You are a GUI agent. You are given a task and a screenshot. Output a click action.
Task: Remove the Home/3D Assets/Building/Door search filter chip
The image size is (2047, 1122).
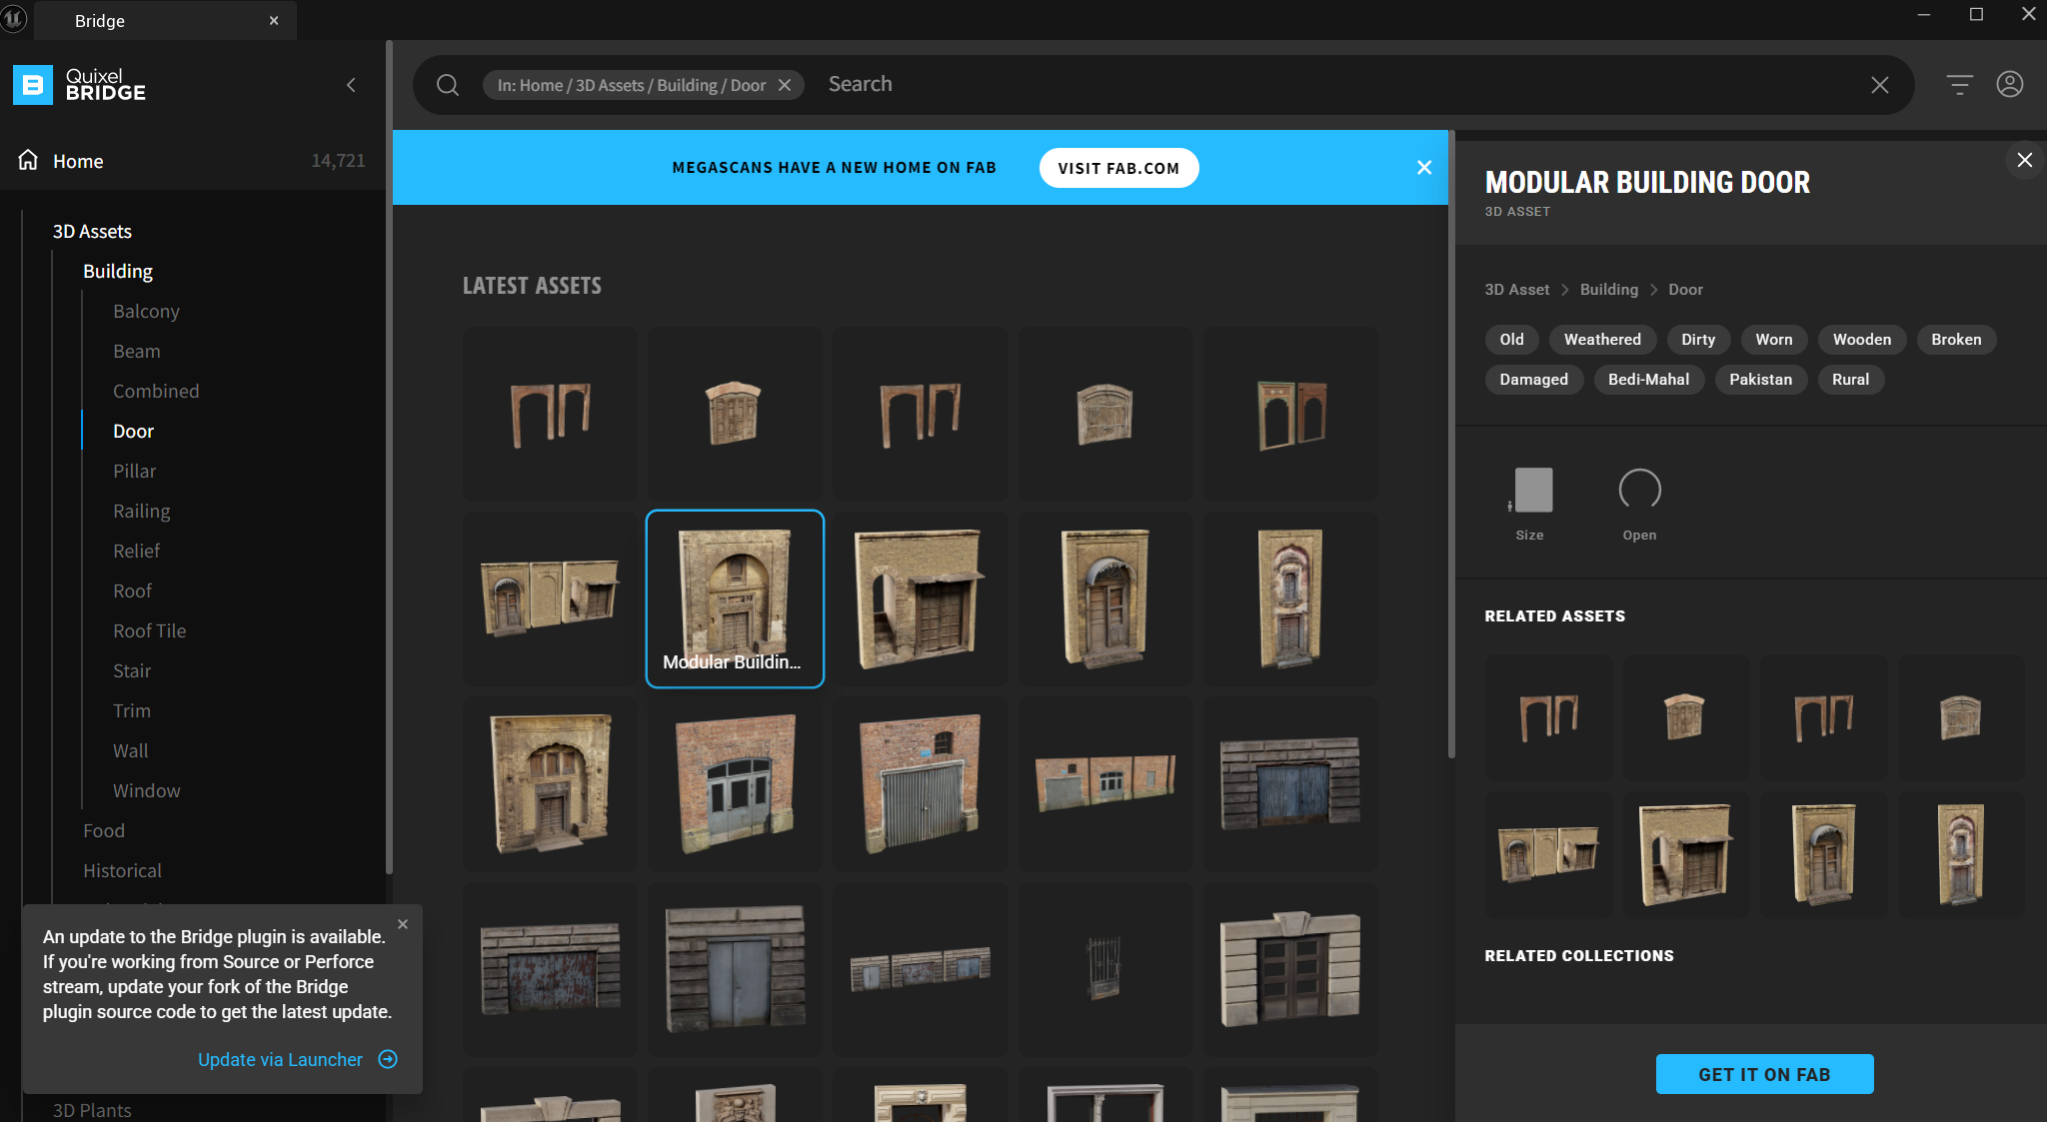click(x=785, y=85)
